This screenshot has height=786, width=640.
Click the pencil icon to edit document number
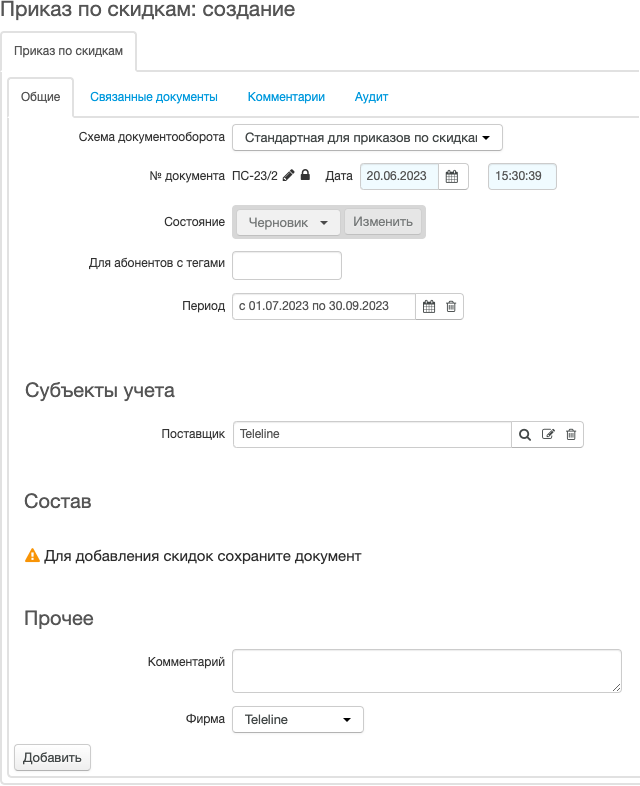288,175
